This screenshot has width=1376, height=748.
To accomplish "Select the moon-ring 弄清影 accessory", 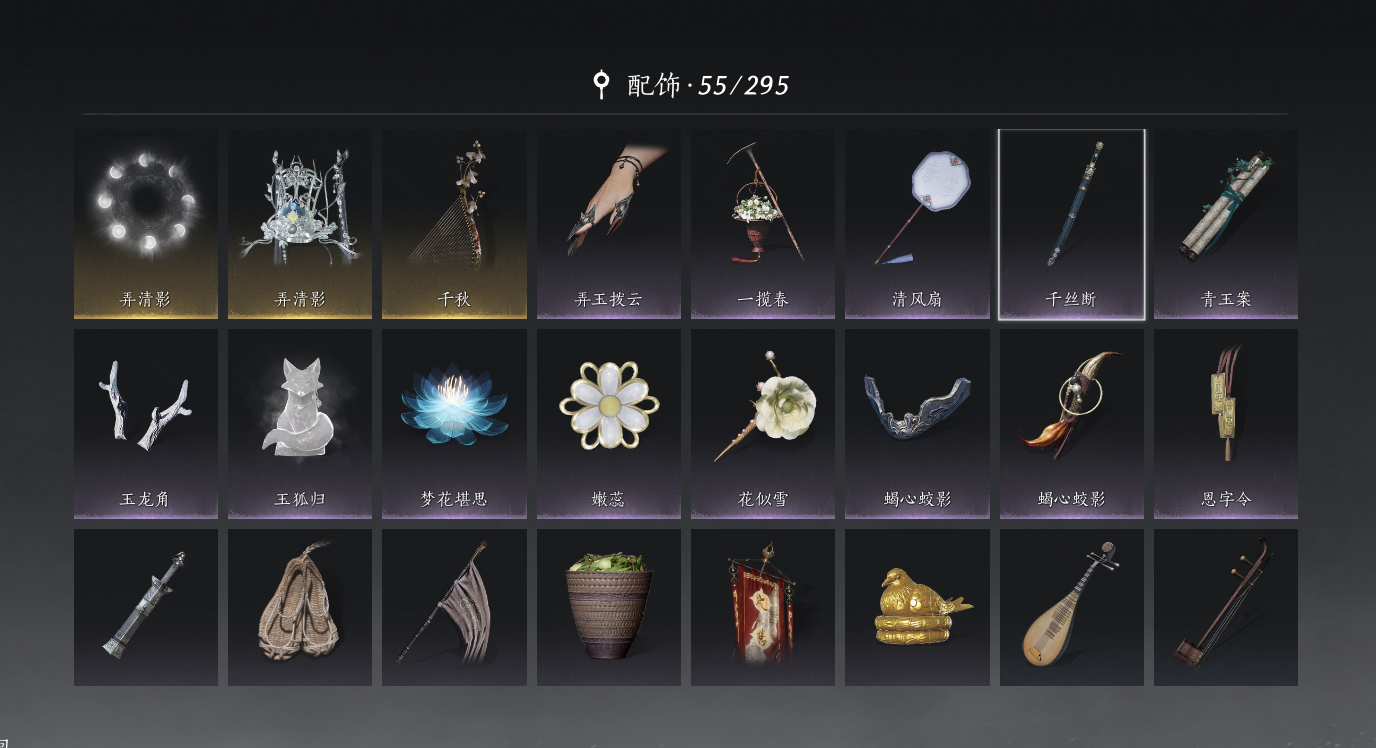I will [x=146, y=224].
